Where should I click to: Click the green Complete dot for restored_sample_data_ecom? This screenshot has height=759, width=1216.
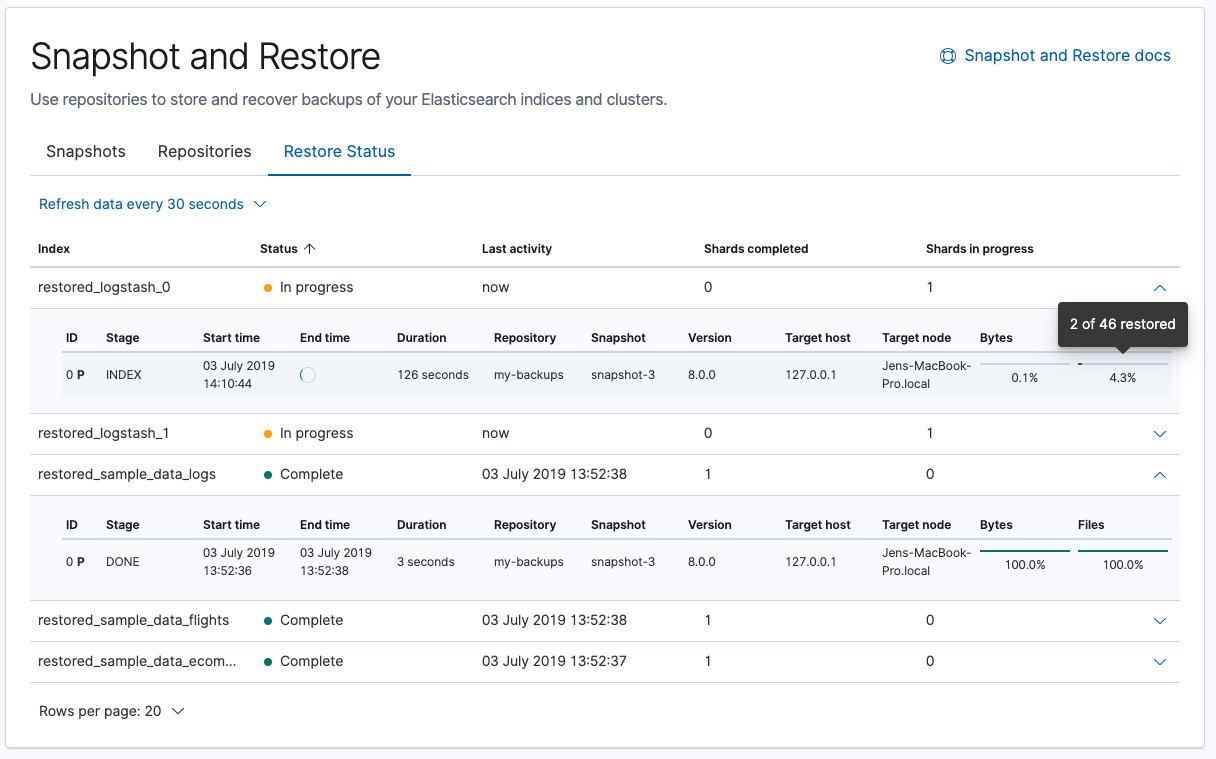(x=268, y=661)
